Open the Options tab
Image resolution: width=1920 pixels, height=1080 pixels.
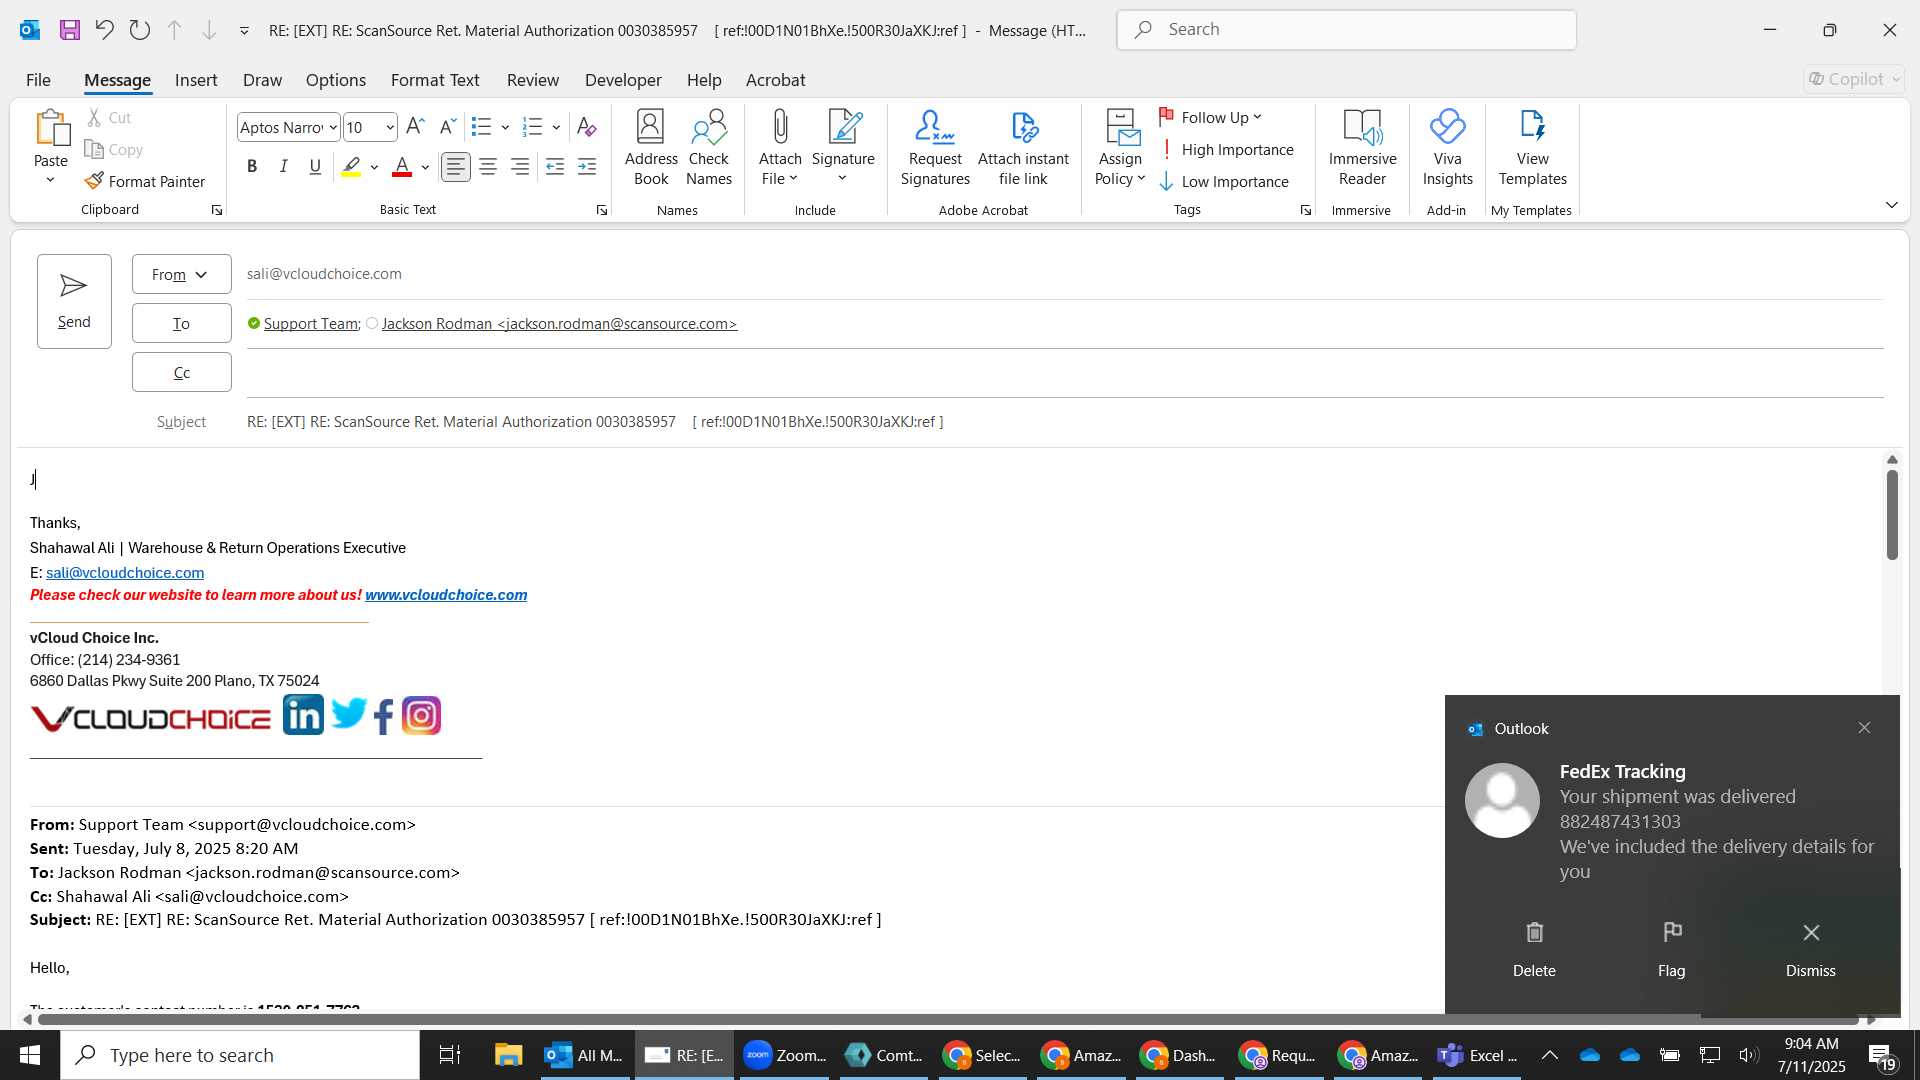pyautogui.click(x=335, y=80)
